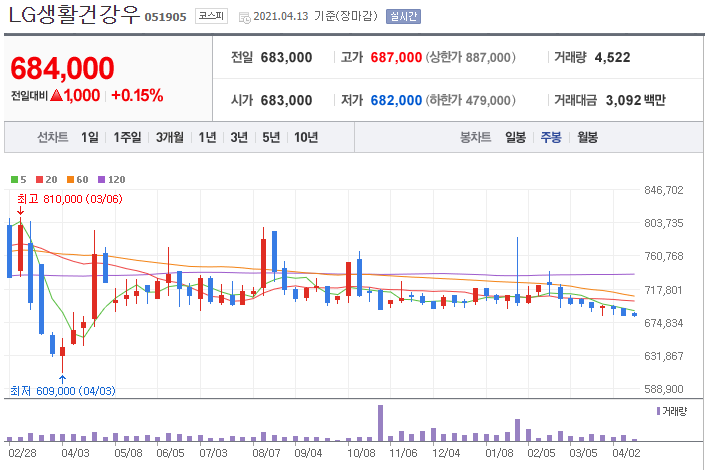Click the 588,900 y-axis label

[x=664, y=389]
